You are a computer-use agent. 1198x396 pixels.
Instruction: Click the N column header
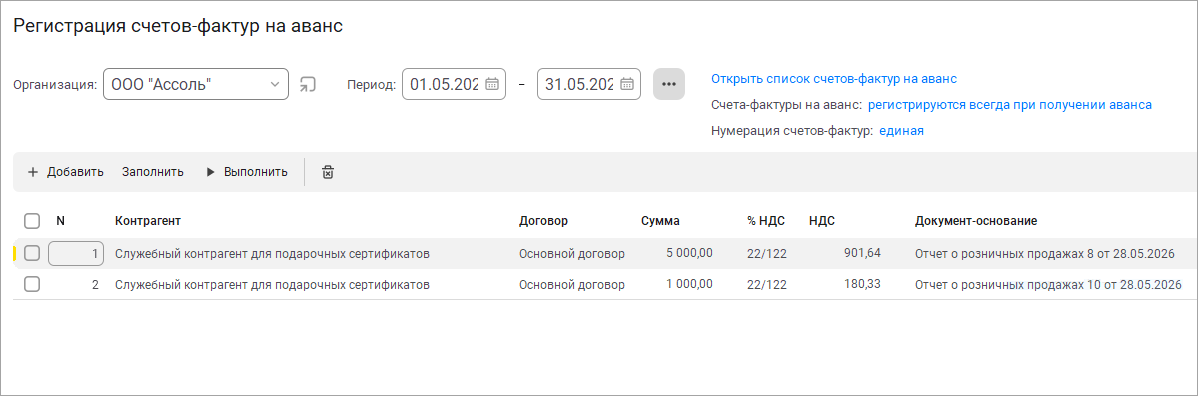tap(60, 222)
